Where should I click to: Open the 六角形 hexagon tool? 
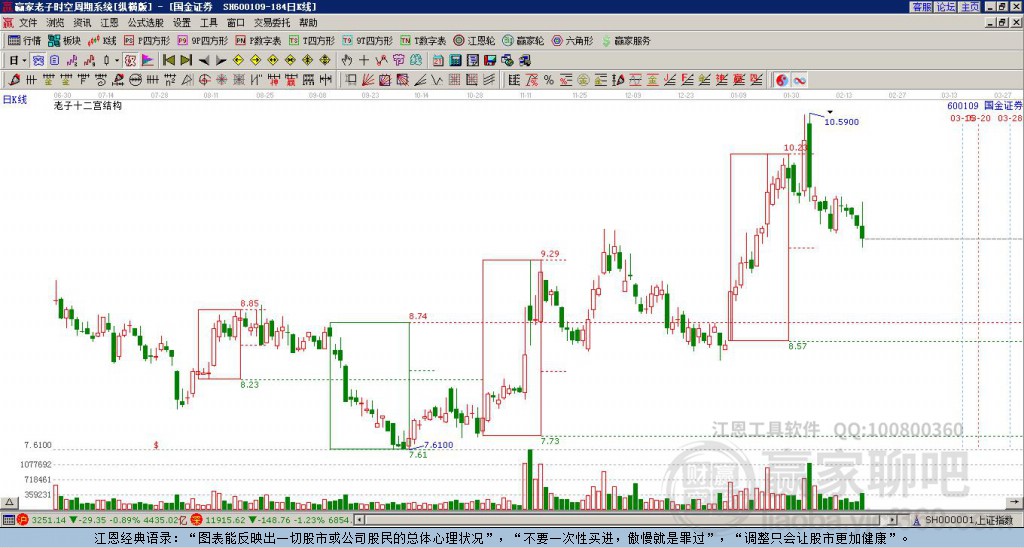[573, 40]
